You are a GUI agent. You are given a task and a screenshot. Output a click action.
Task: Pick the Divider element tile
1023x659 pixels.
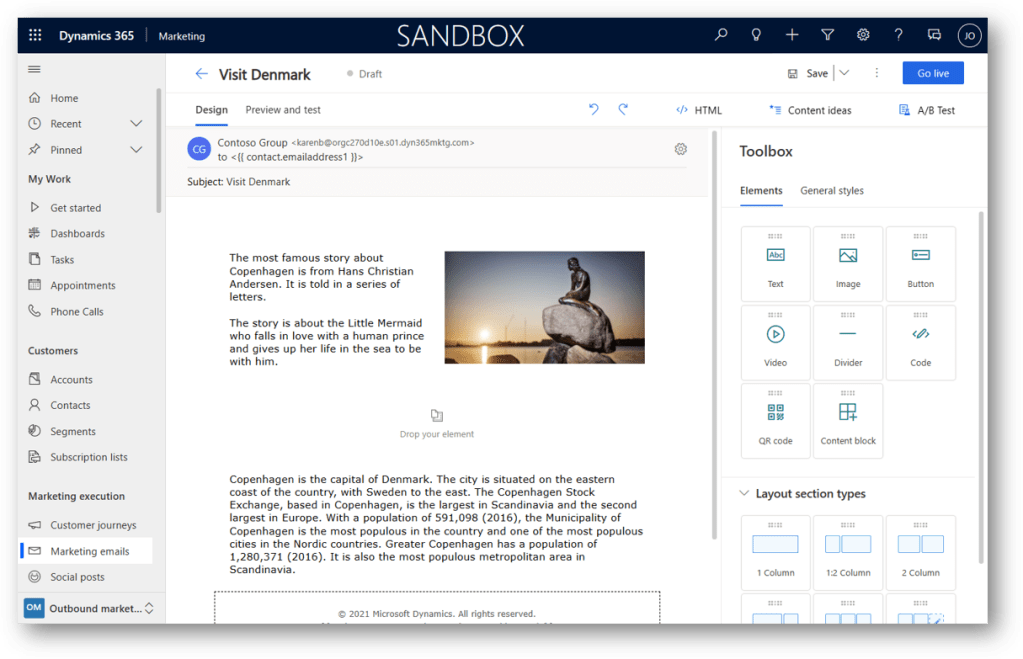pyautogui.click(x=848, y=343)
